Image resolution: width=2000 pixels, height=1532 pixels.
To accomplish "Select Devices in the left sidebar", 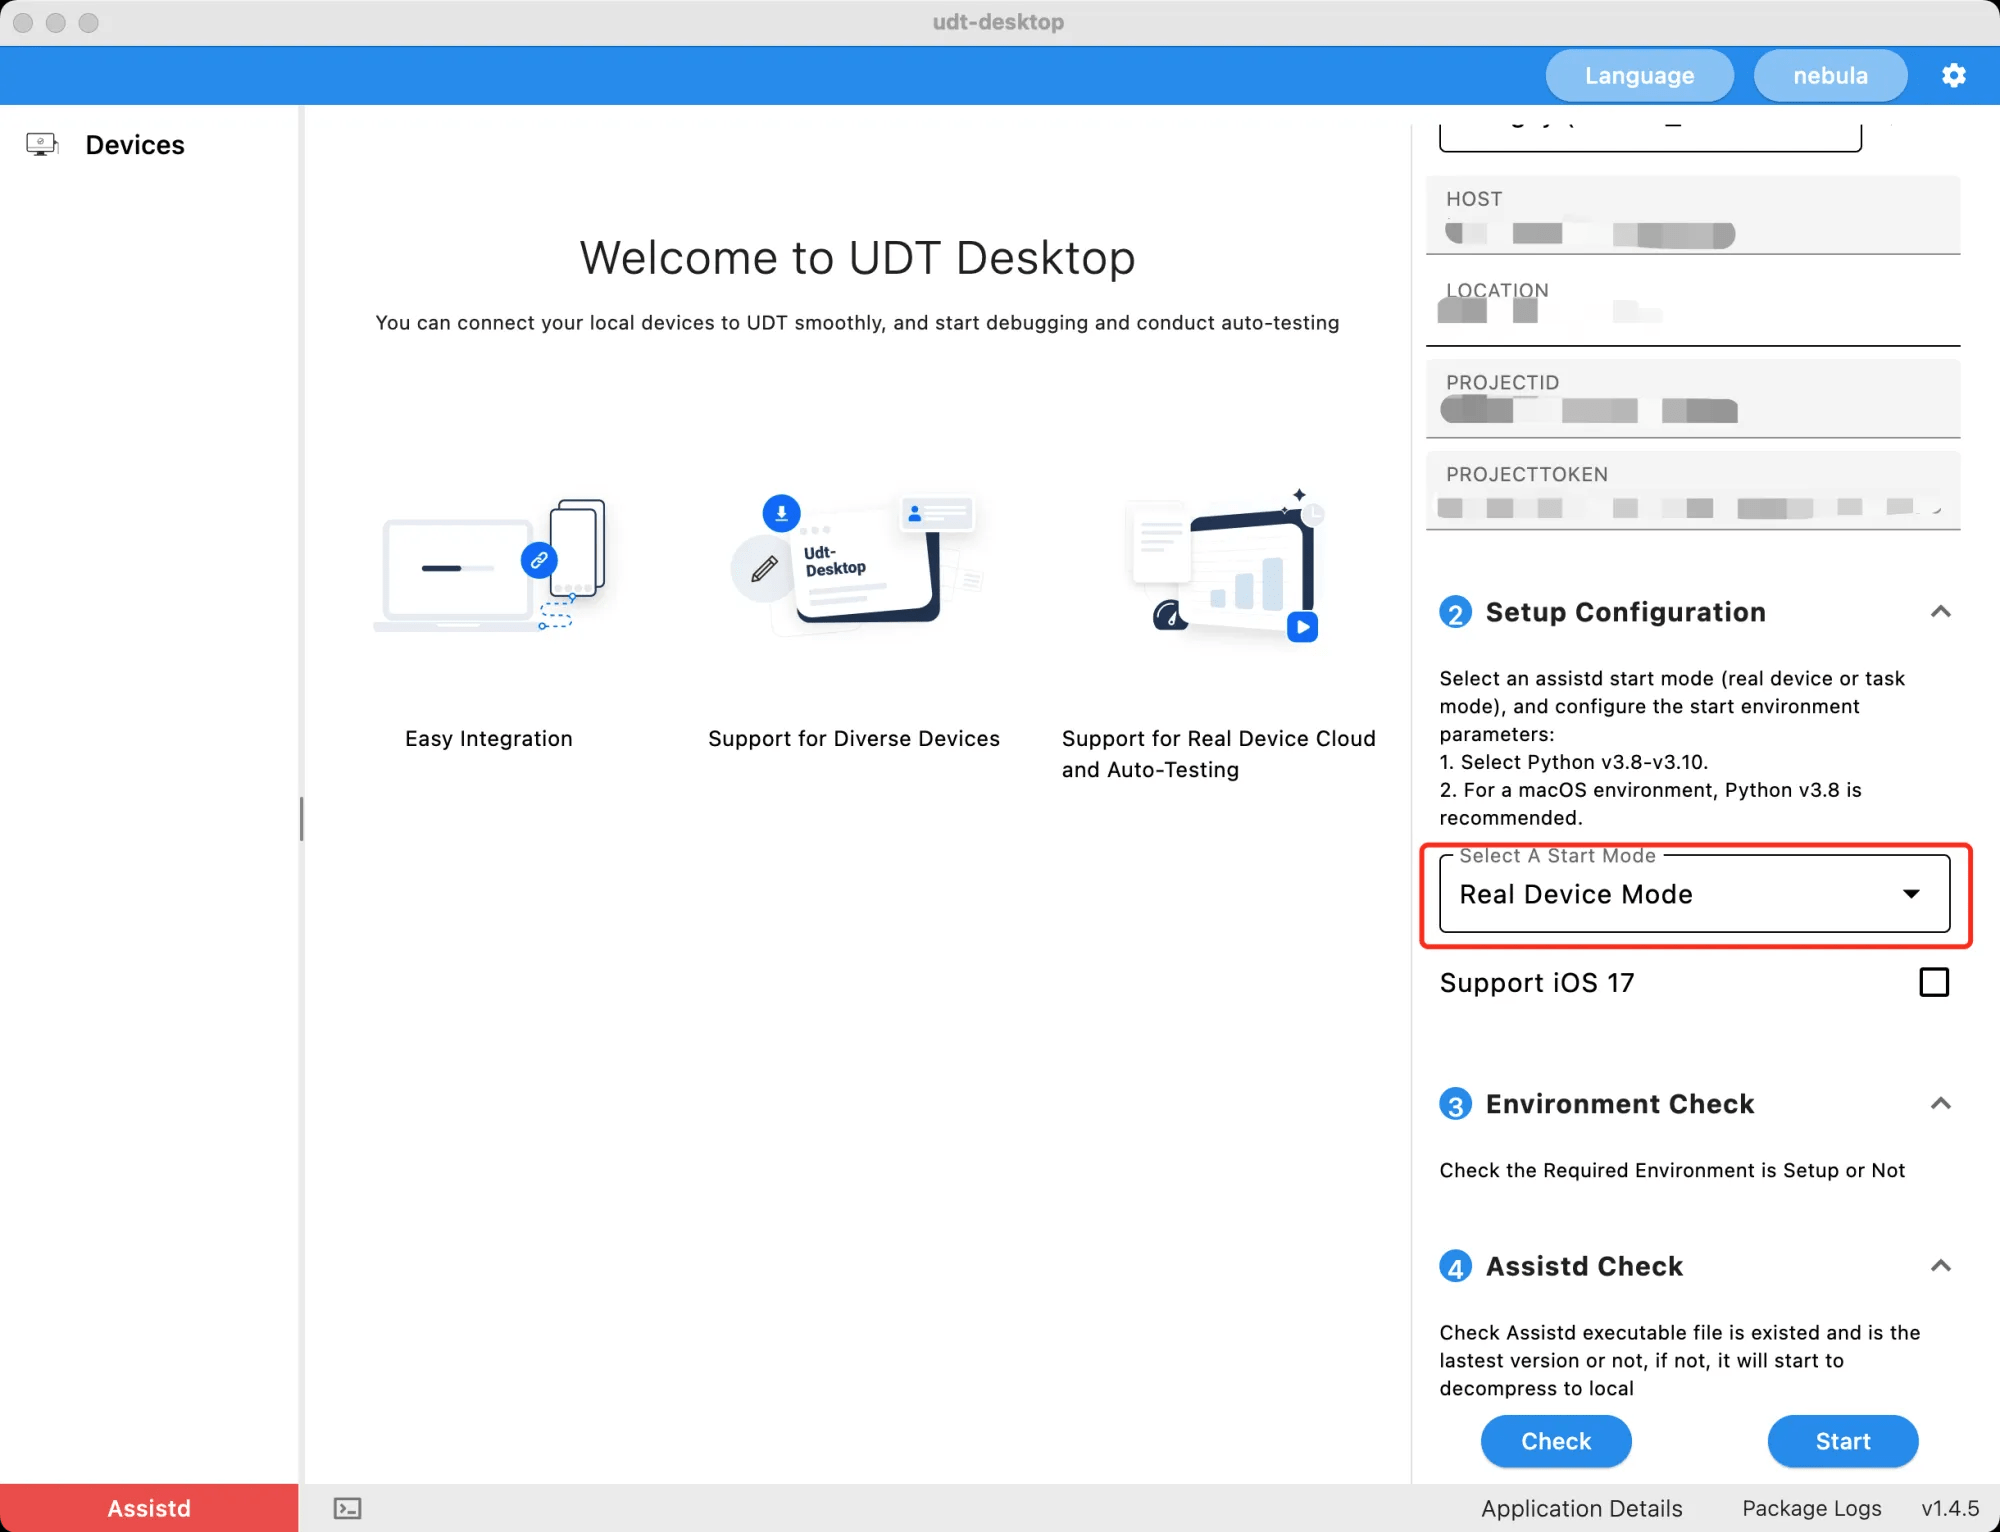I will pyautogui.click(x=135, y=145).
